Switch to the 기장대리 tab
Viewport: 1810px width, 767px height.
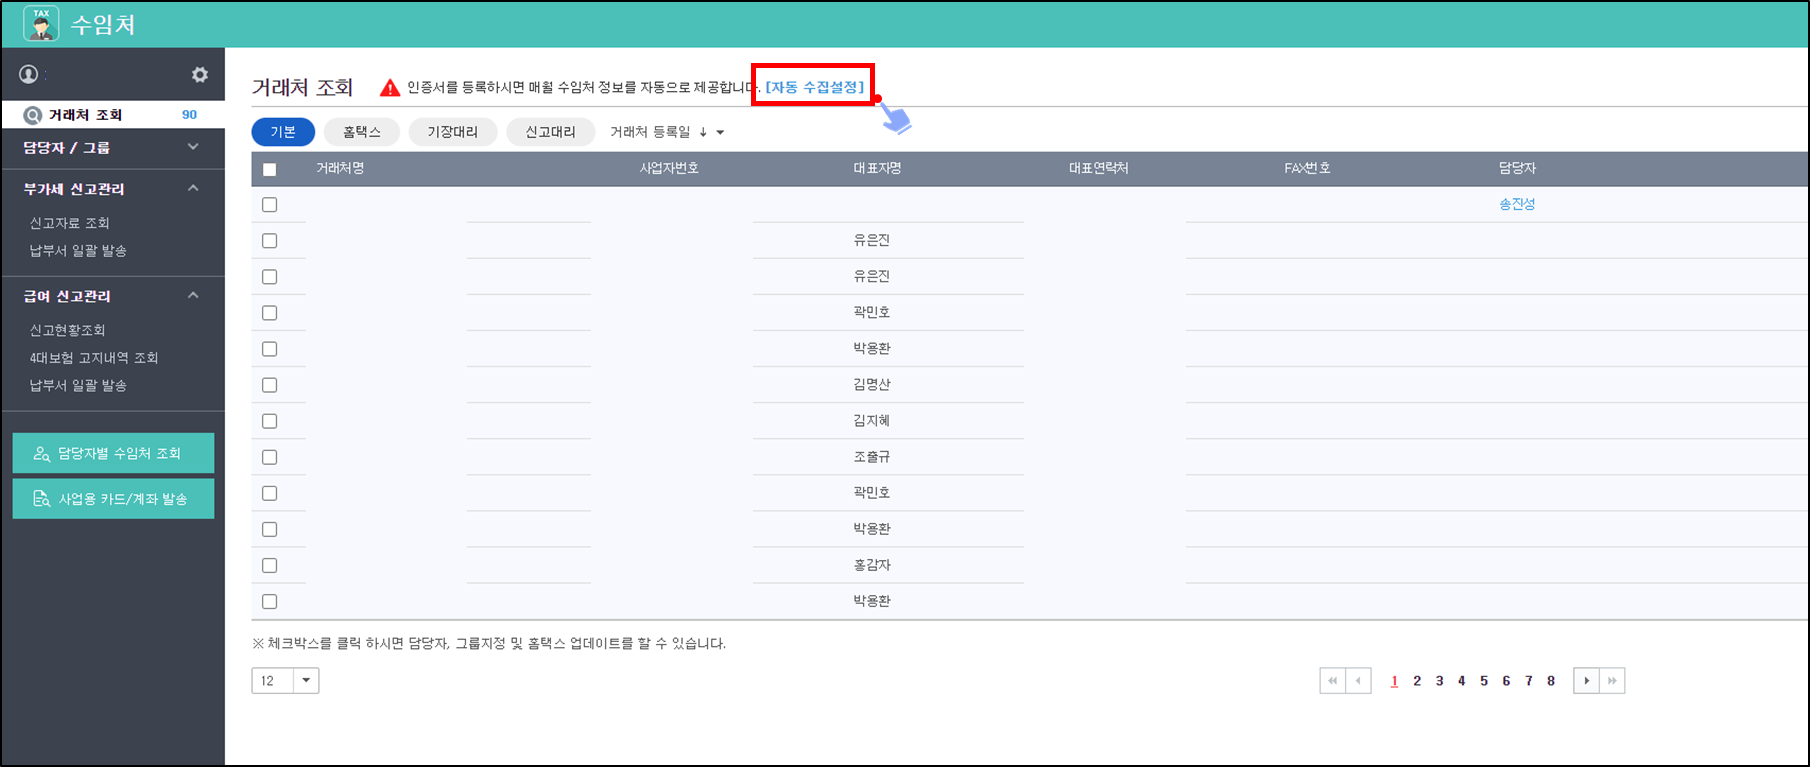(452, 132)
